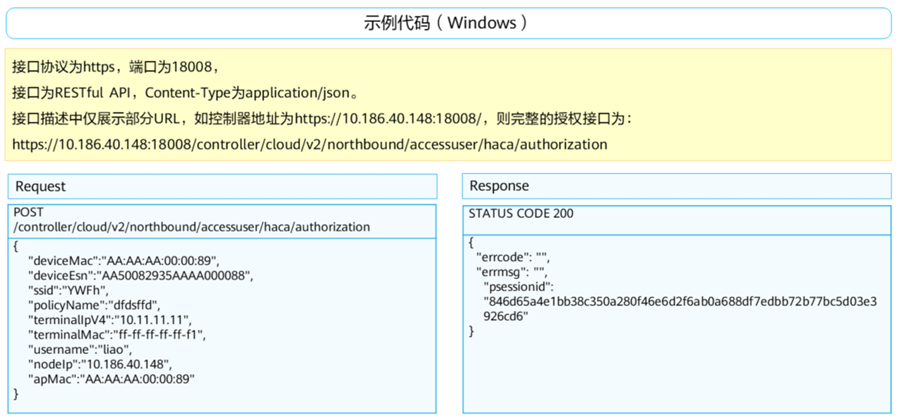This screenshot has height=419, width=900.
Task: Open the full haca/authorization HTTPS URL
Action: 309,145
